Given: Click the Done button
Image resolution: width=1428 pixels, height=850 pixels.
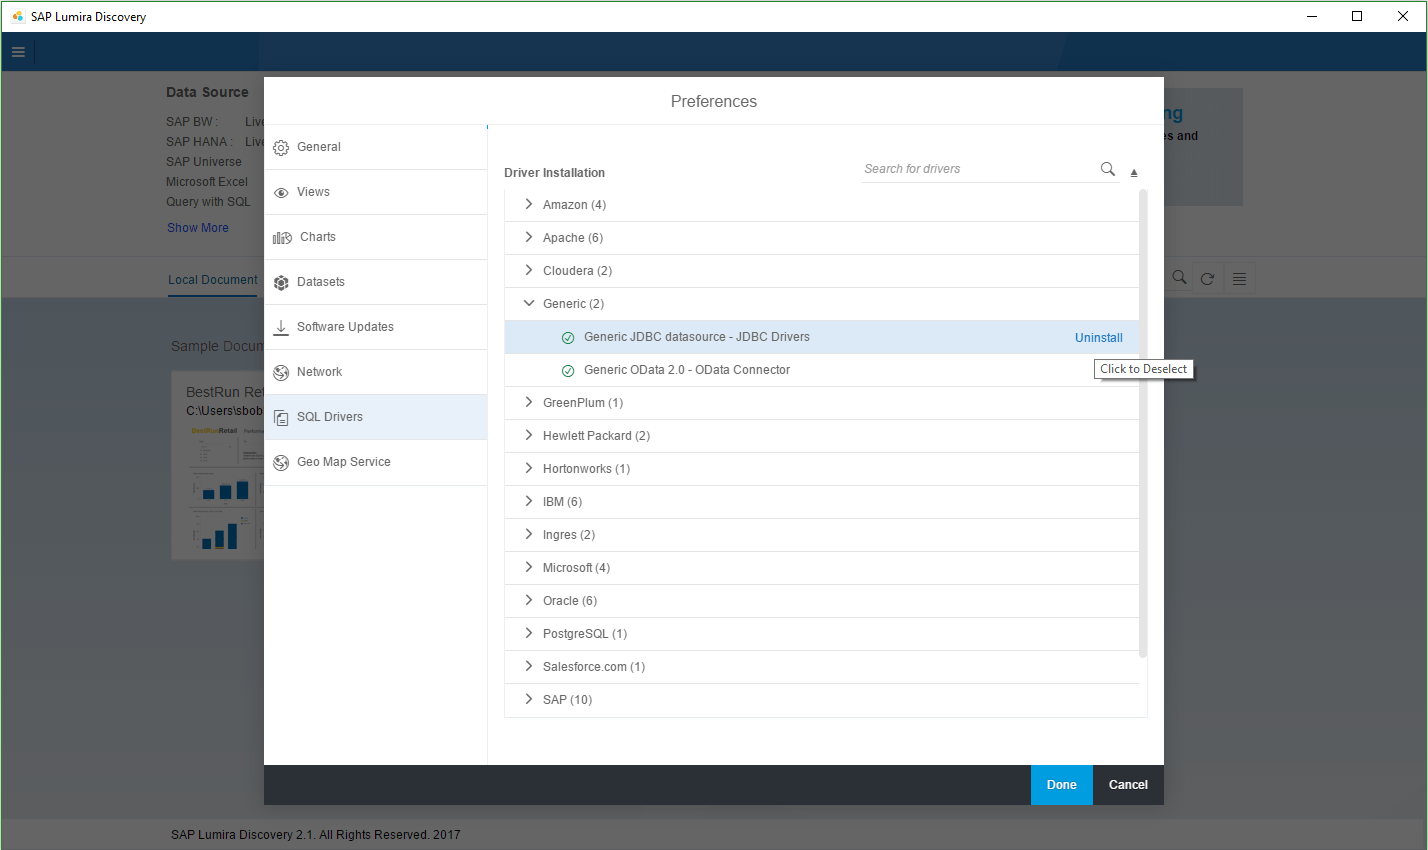Looking at the screenshot, I should (1062, 785).
